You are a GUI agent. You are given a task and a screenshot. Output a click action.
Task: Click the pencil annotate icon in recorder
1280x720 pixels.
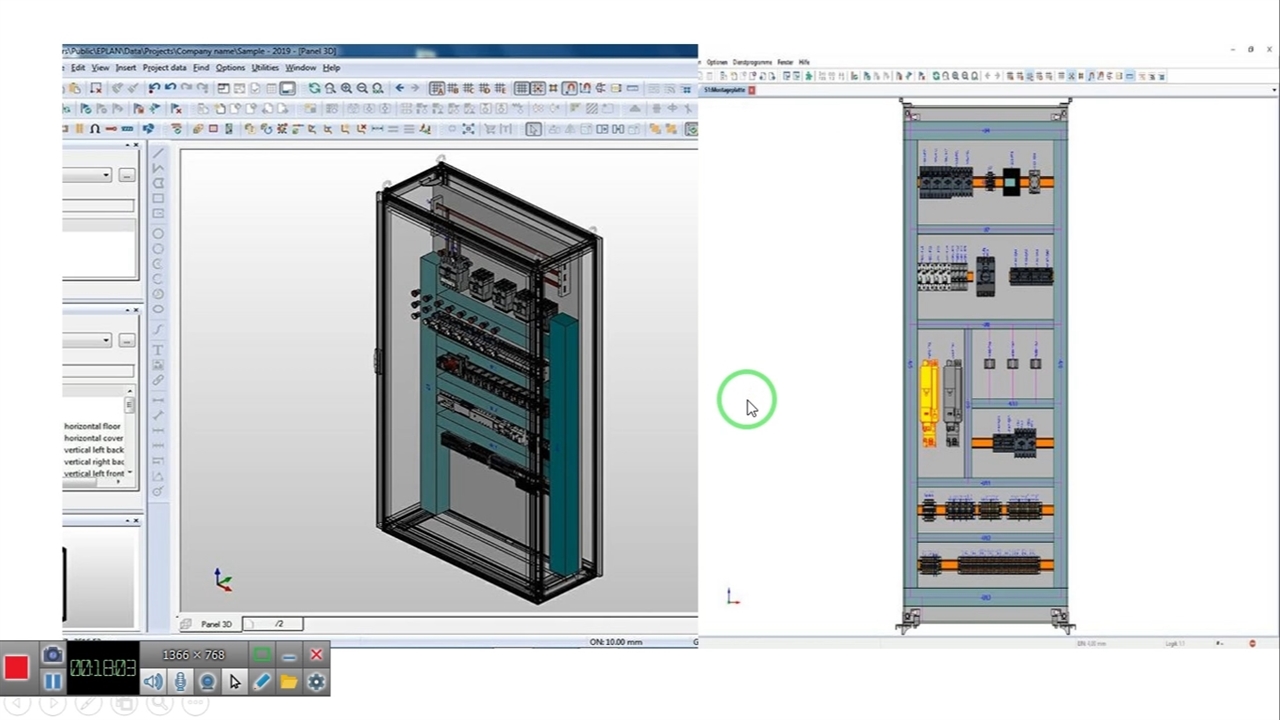click(262, 682)
